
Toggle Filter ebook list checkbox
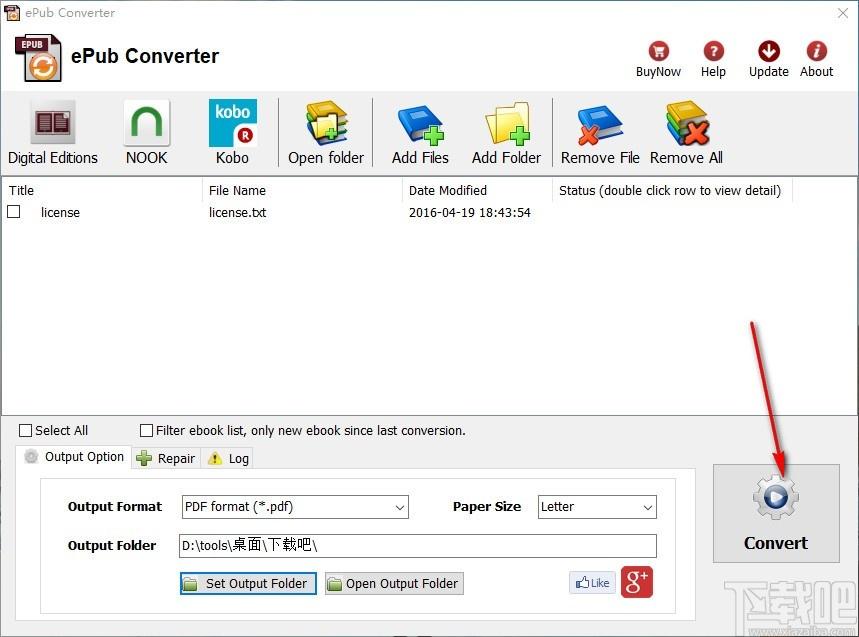click(x=146, y=431)
